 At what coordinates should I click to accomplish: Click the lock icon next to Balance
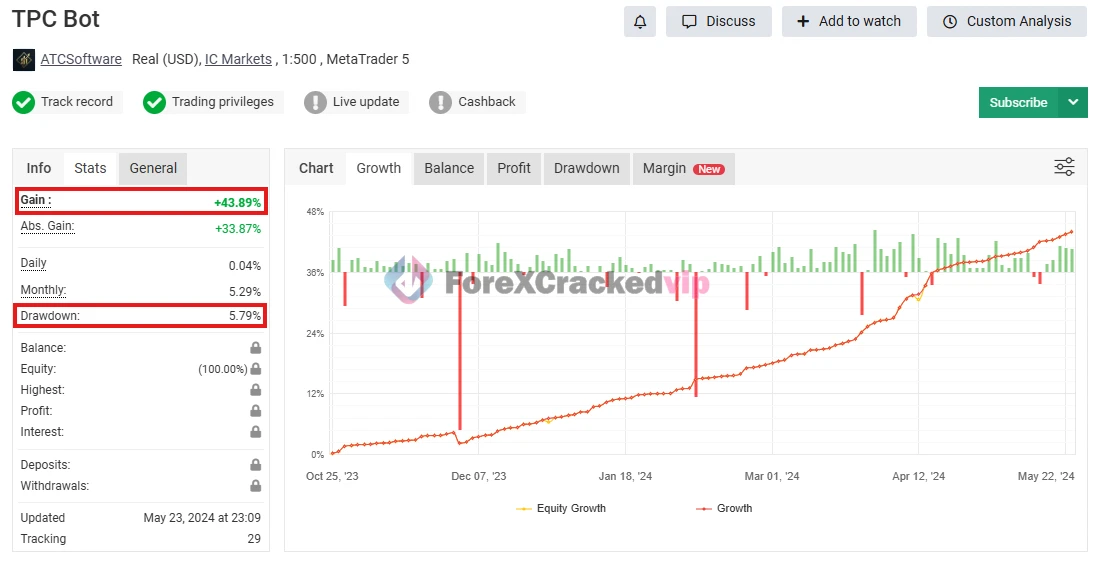pos(256,348)
